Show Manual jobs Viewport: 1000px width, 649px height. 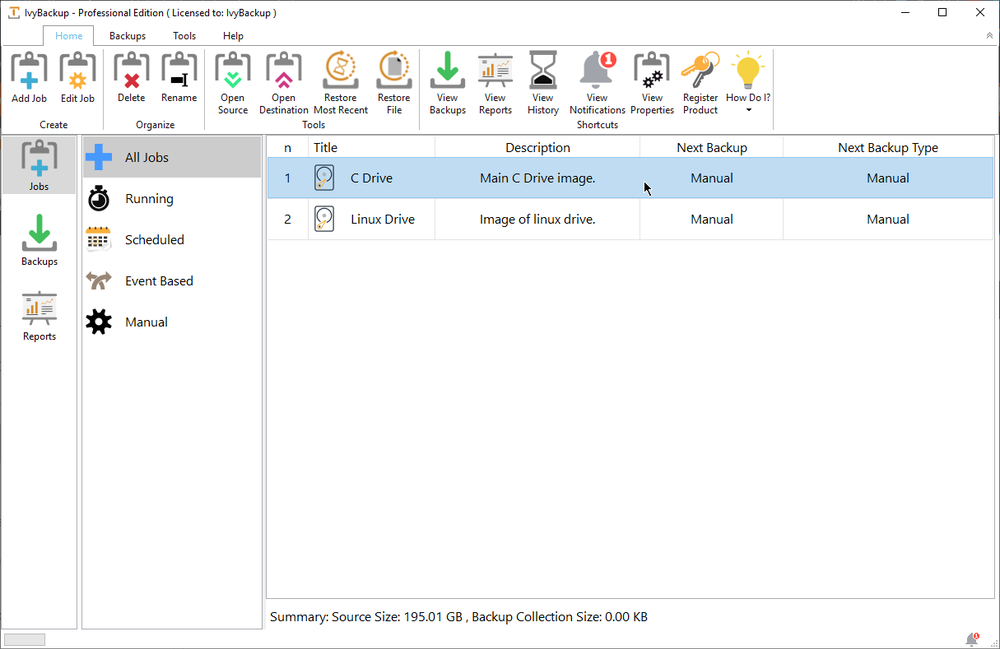tap(172, 322)
